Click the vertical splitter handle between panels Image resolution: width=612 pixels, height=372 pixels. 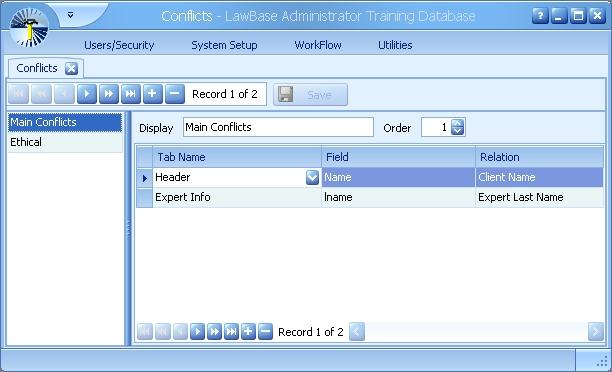[x=128, y=228]
